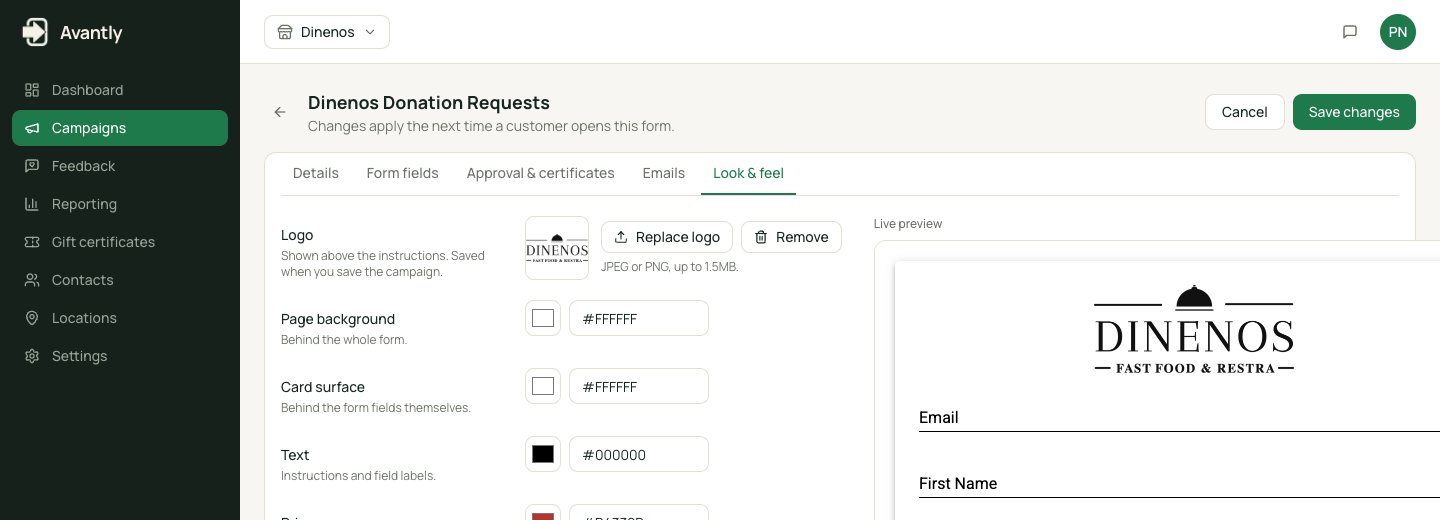
Task: Click the back arrow beside campaign title
Action: pyautogui.click(x=280, y=112)
